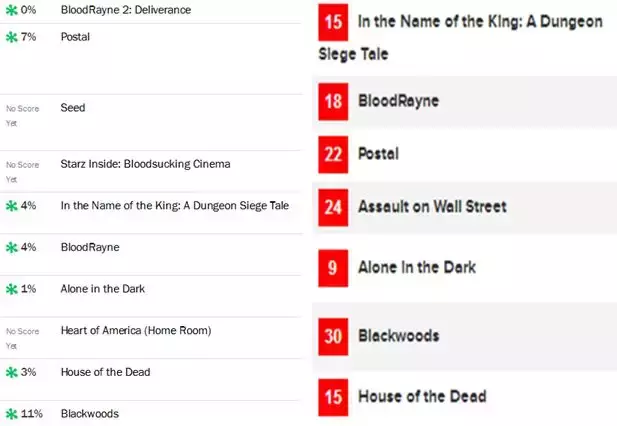The height and width of the screenshot is (426, 617).
Task: Open Heart of America (Home Room) link
Action: [135, 330]
